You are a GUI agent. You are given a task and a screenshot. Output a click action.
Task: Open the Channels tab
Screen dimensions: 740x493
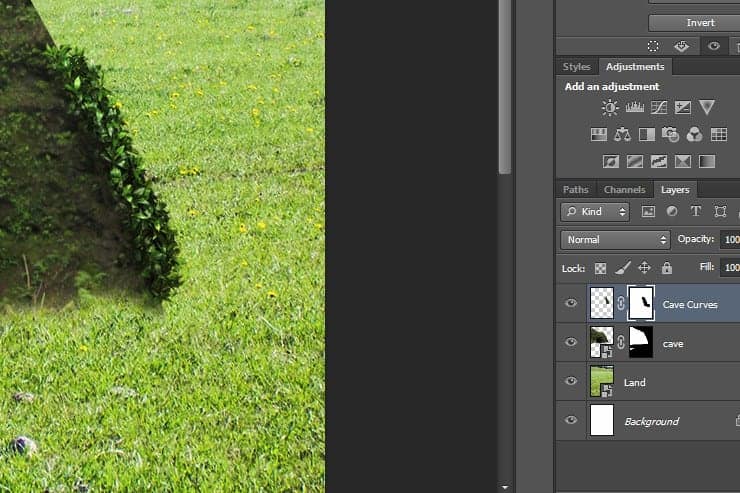tap(624, 190)
